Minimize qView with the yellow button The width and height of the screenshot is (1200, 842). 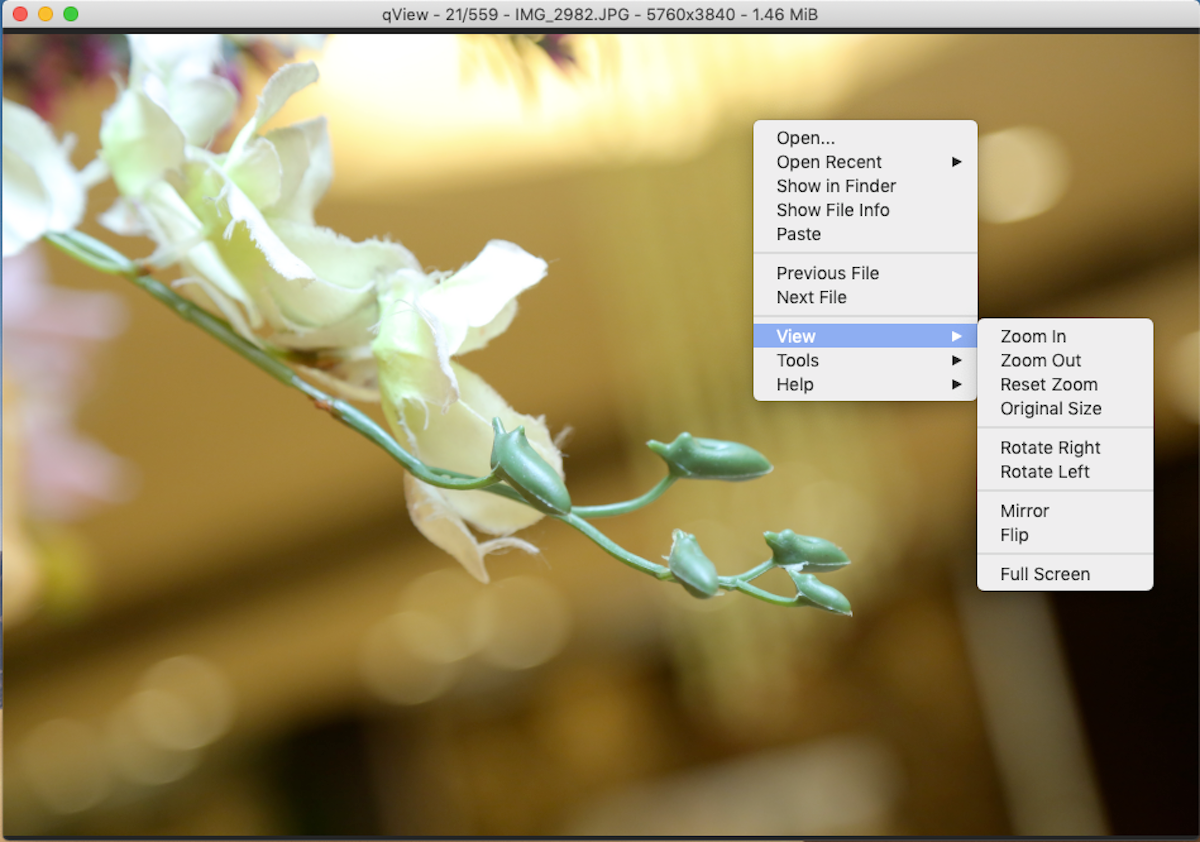44,15
